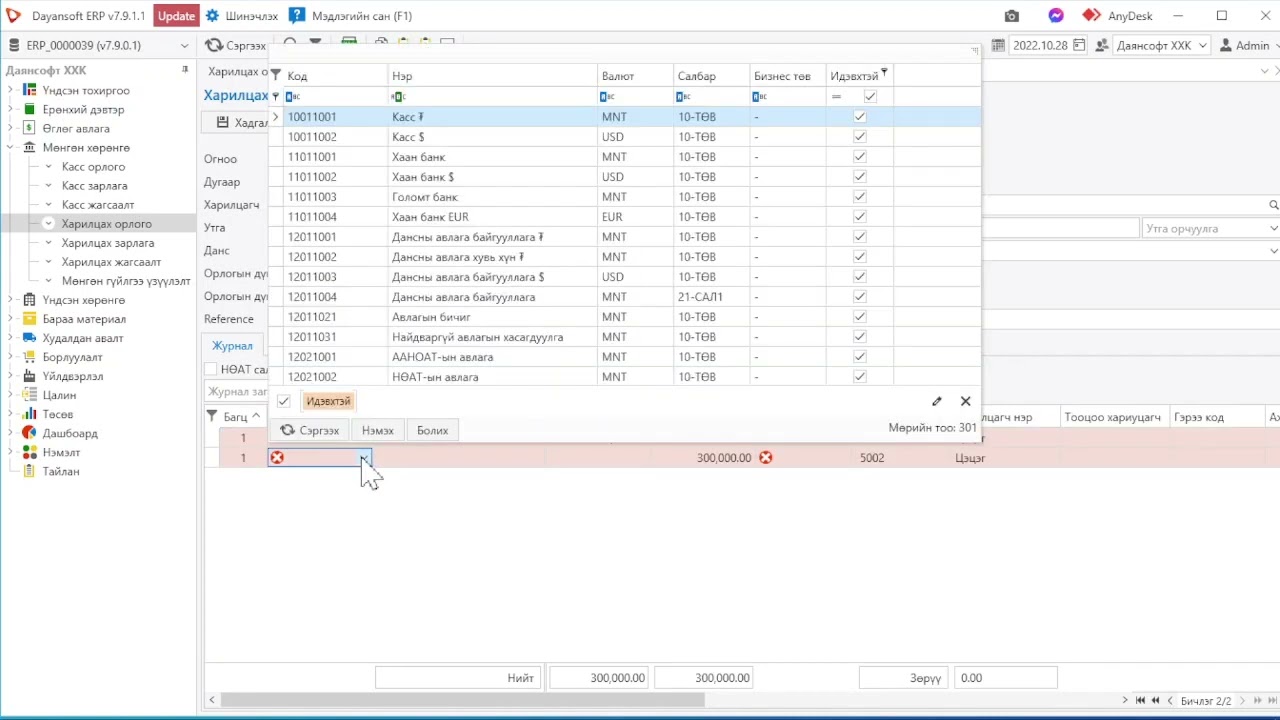Click Худалдан авалт module icon
Screen dimensions: 1280x720
click(x=29, y=338)
